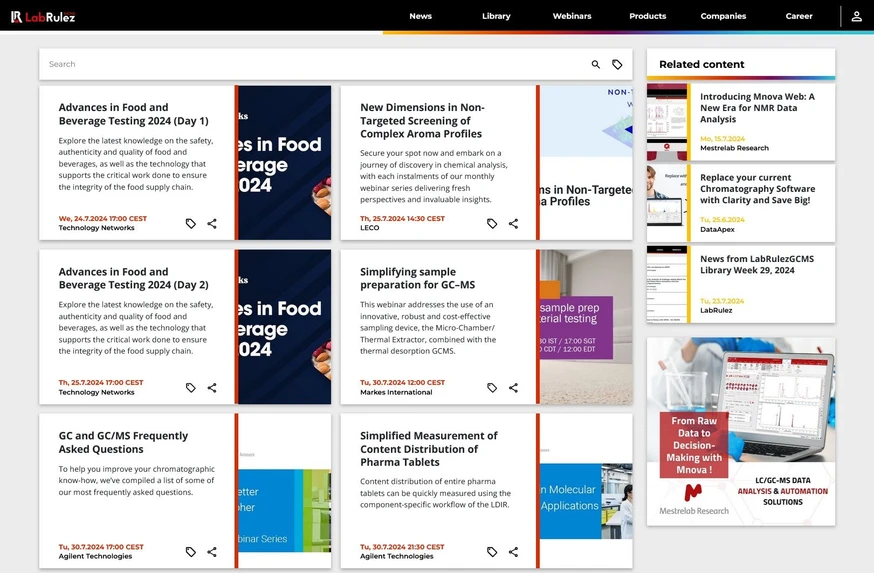Click the Food and Beverage Day 1 banner image
Image resolution: width=874 pixels, height=573 pixels.
click(x=284, y=163)
